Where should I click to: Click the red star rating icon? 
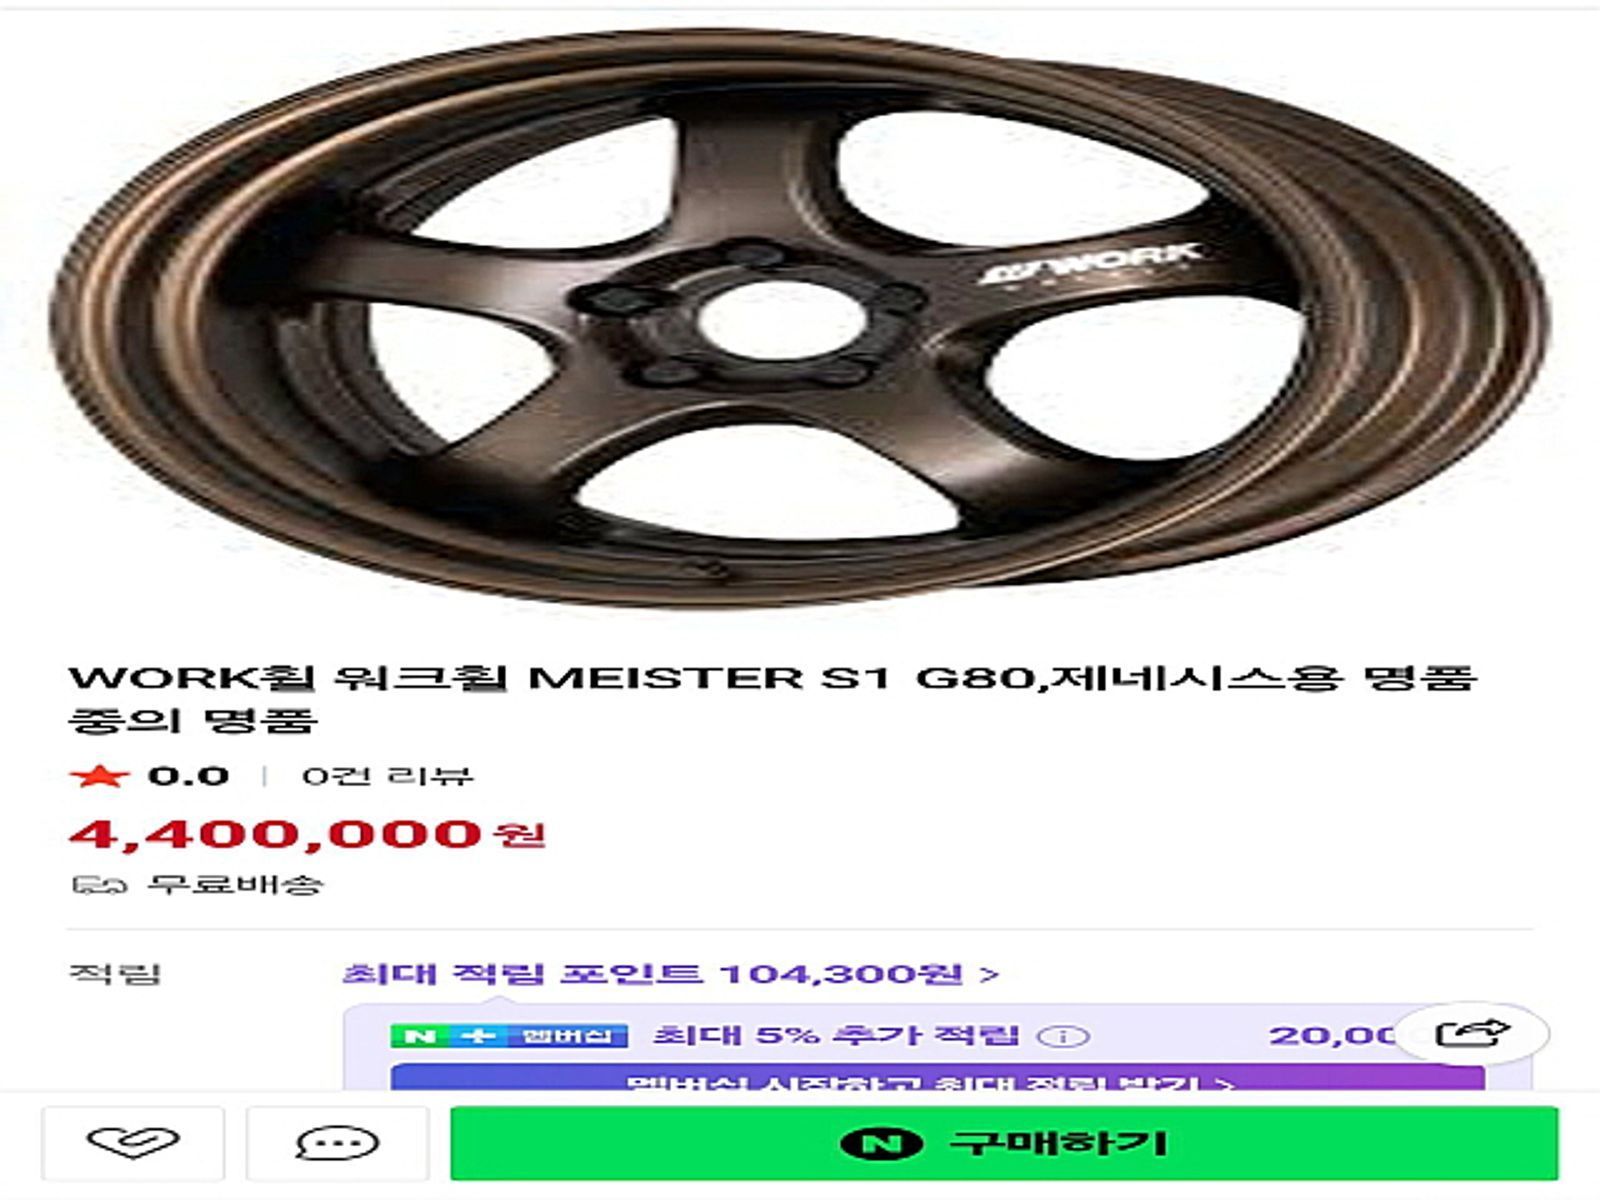click(x=98, y=776)
